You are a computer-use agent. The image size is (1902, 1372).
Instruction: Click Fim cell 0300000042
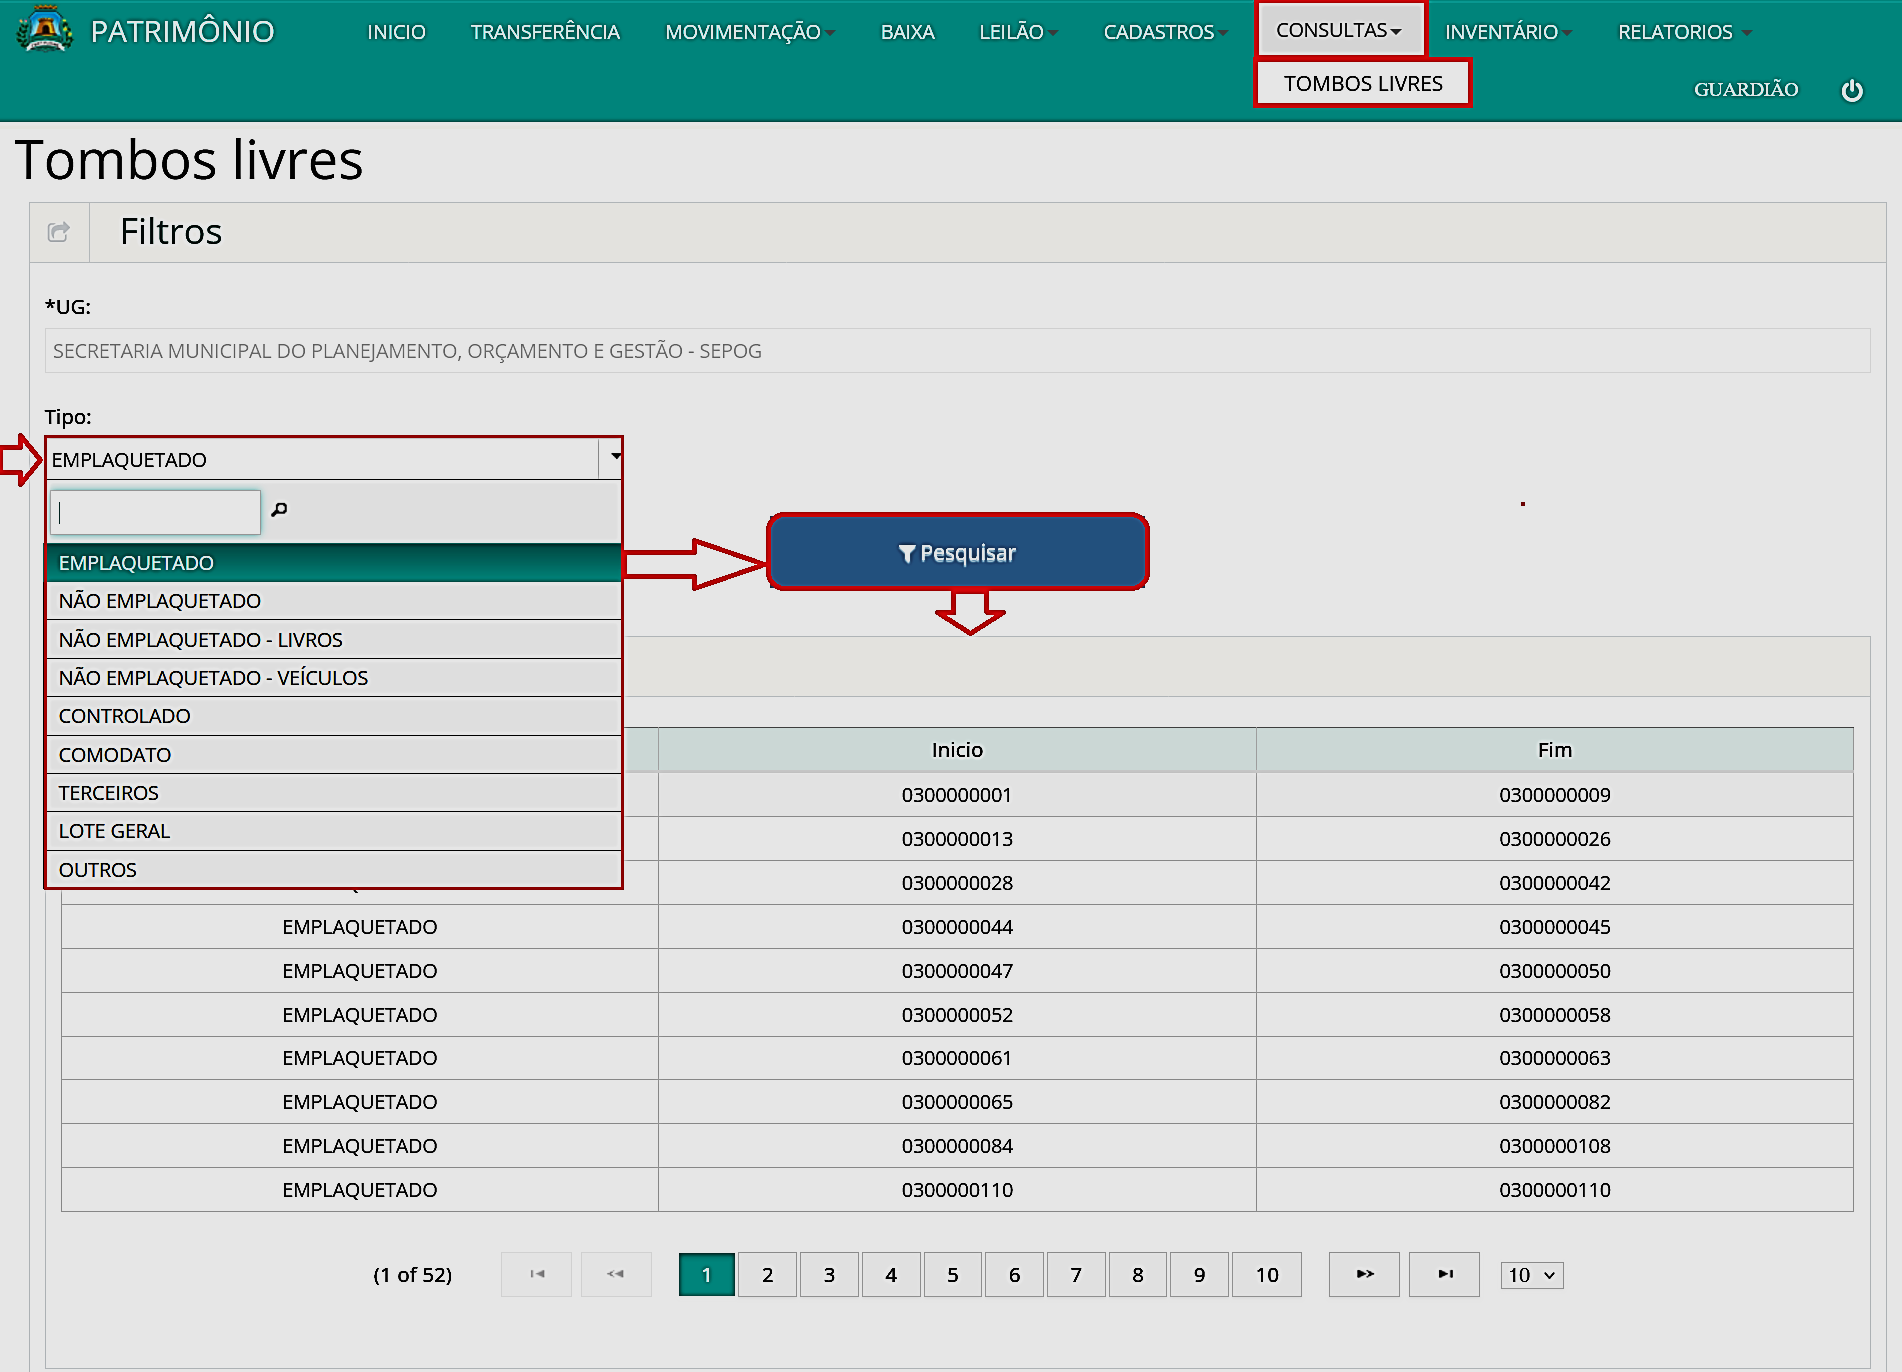(x=1555, y=883)
